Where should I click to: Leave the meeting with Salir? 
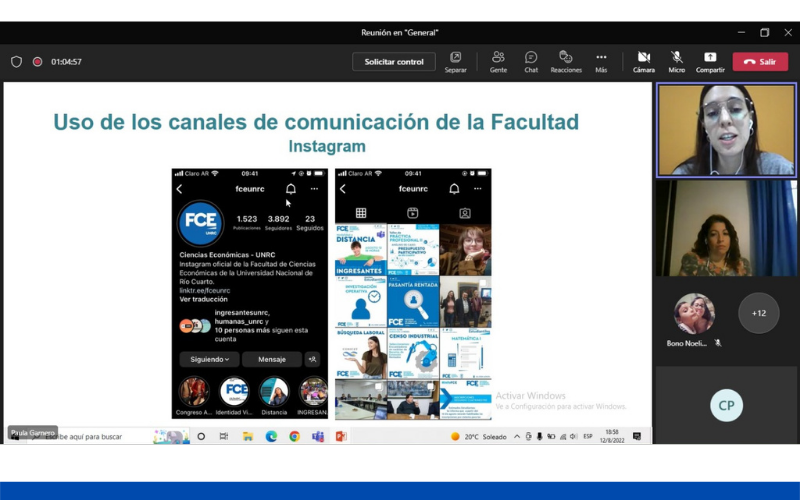coord(760,62)
